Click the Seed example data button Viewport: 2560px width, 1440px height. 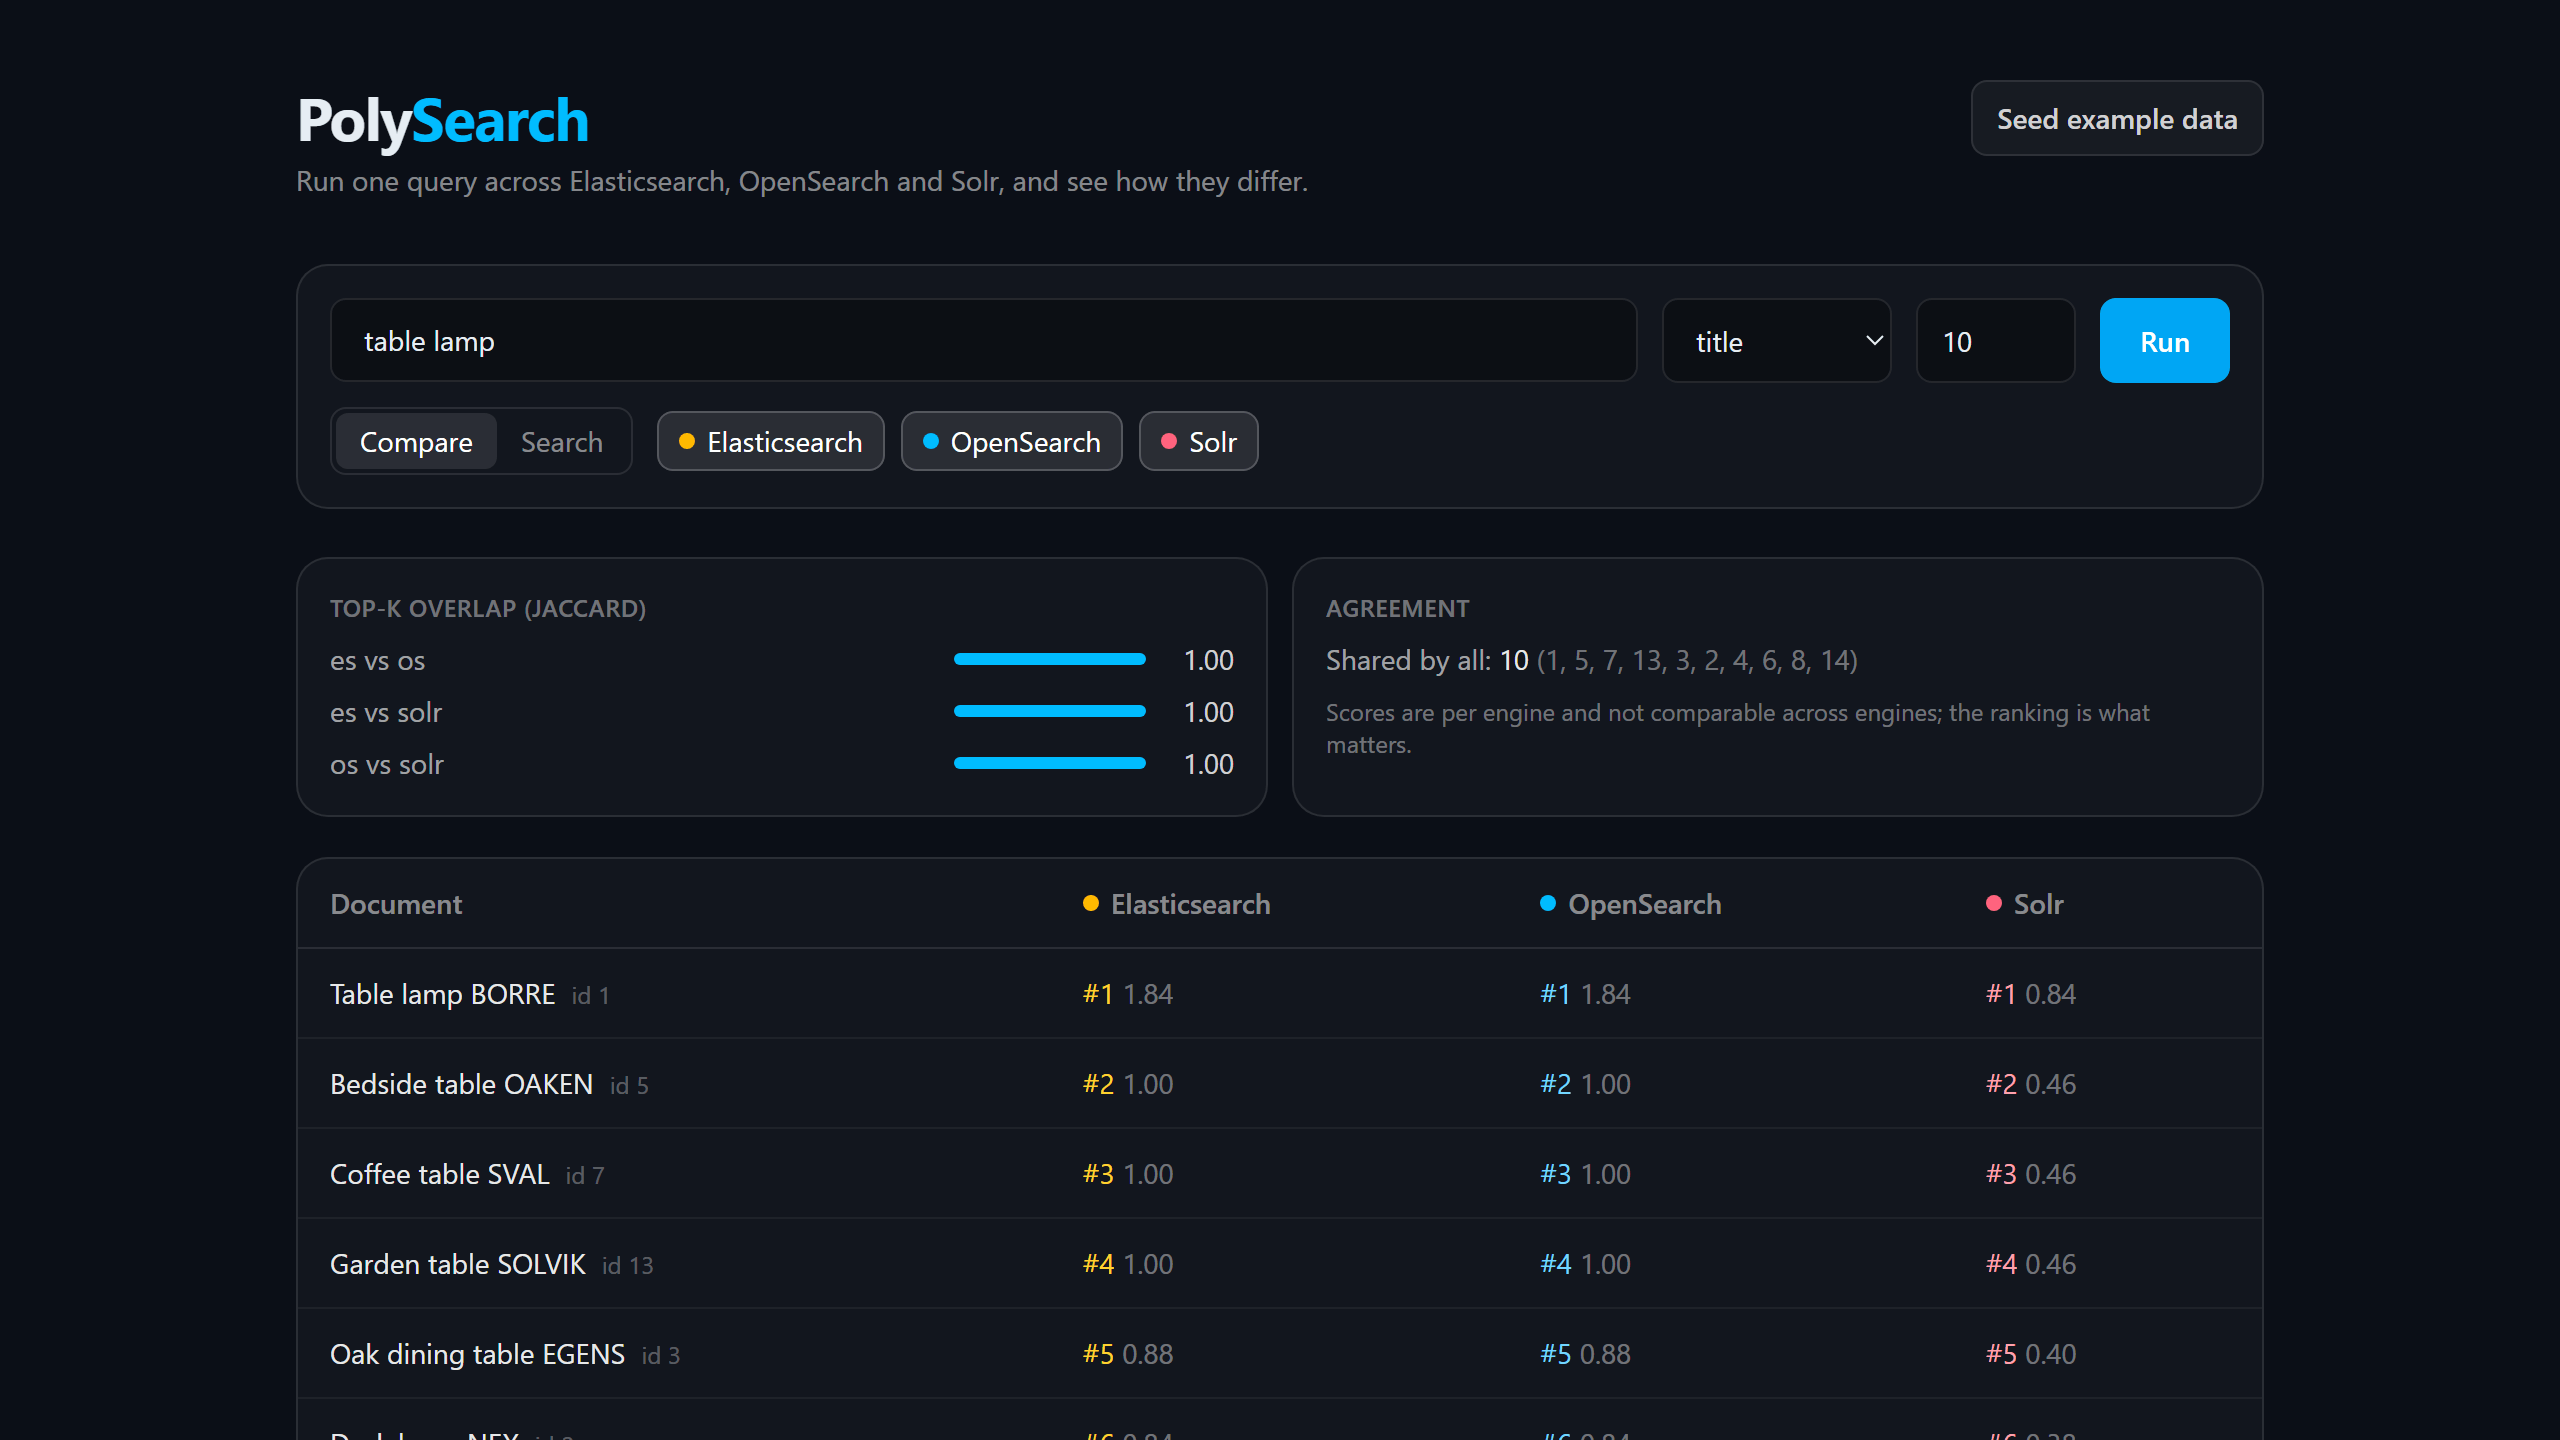(2116, 119)
